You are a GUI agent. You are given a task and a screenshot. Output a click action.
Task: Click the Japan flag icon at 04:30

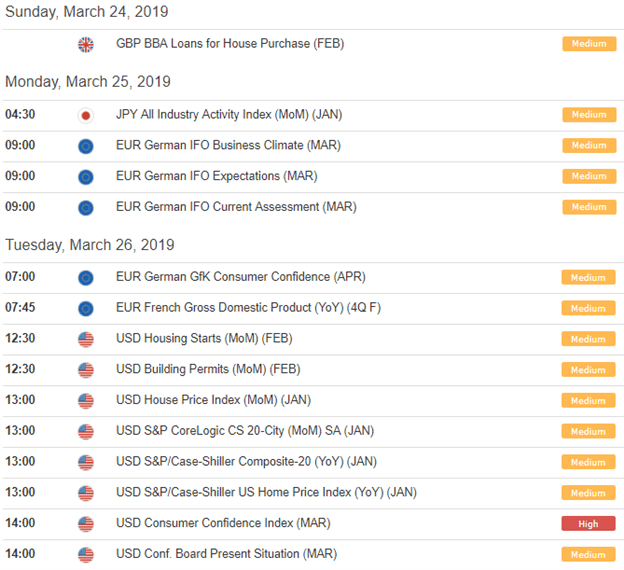(86, 115)
